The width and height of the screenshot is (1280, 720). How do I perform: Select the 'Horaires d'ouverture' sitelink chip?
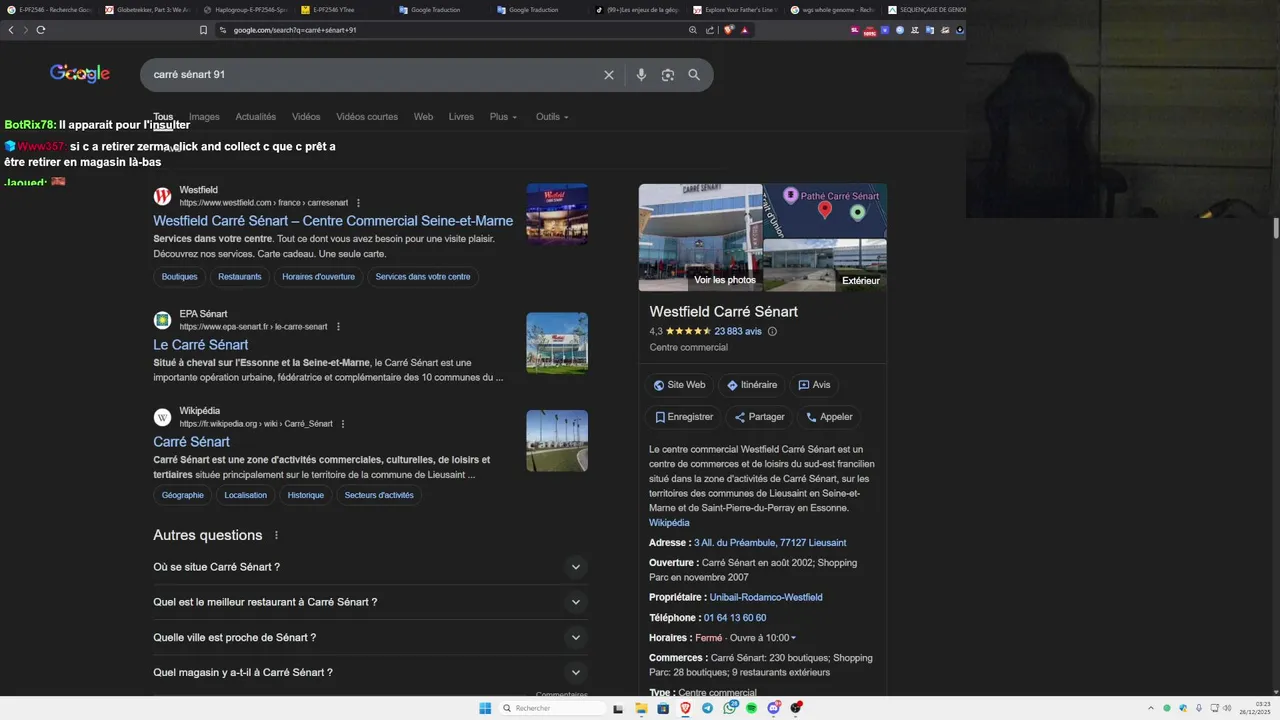(x=318, y=277)
